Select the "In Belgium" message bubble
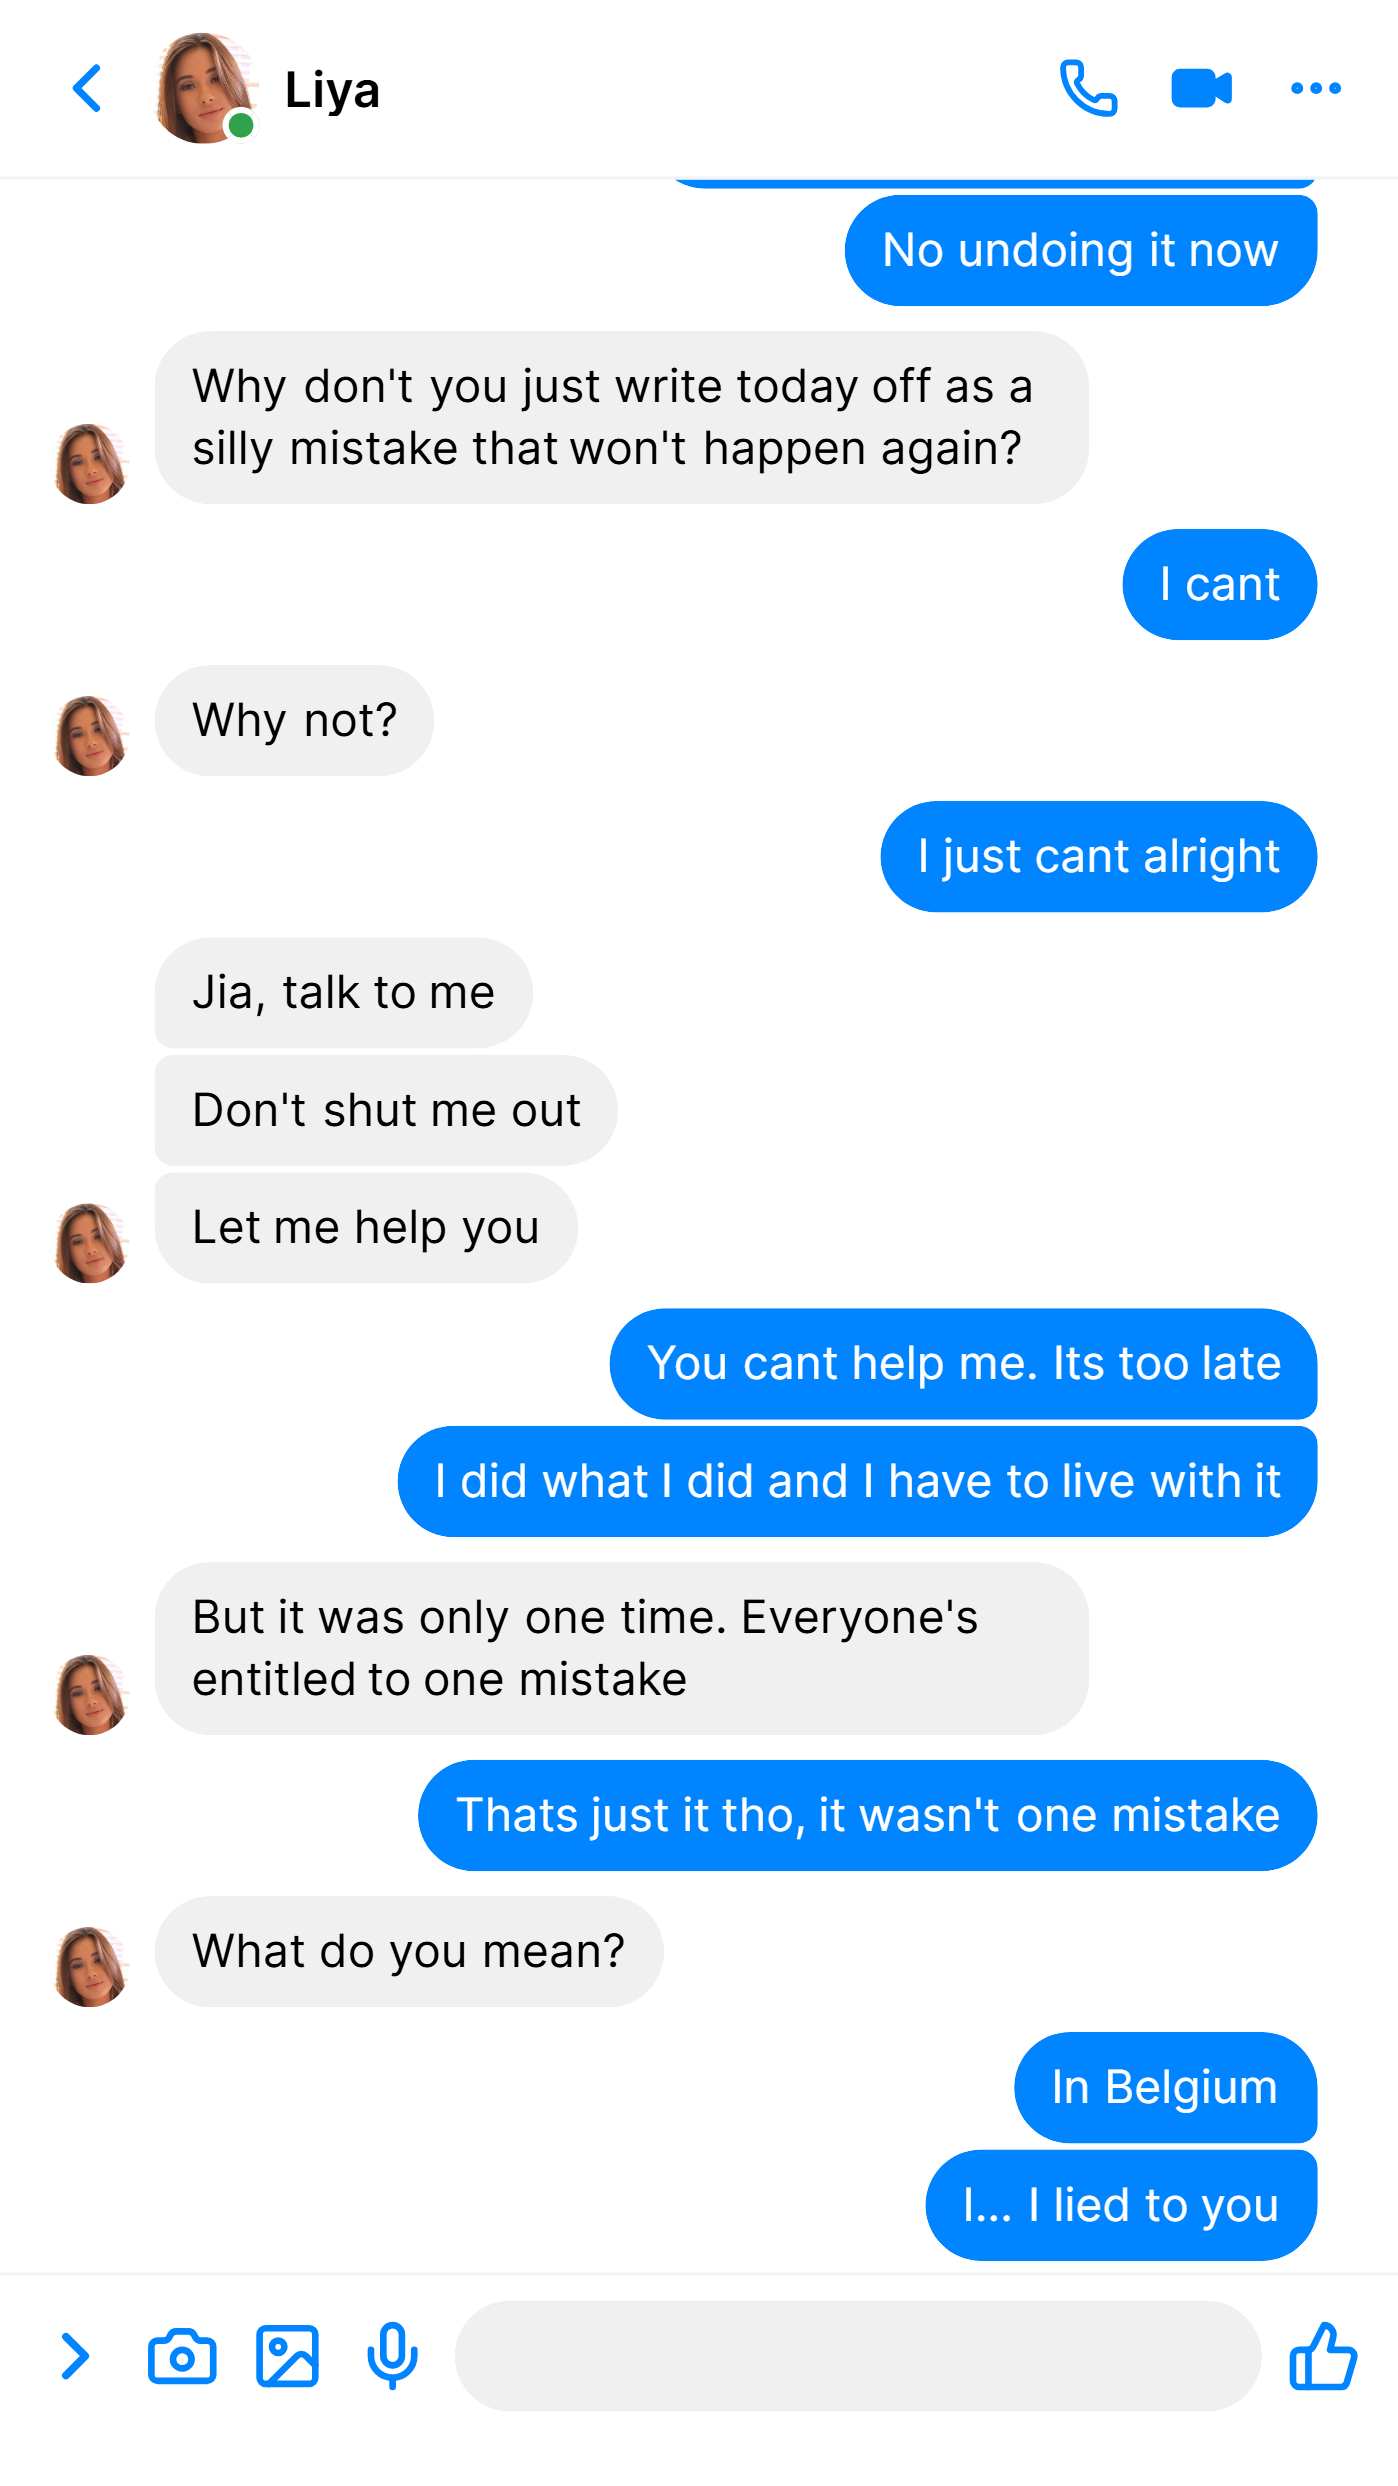The width and height of the screenshot is (1398, 2486). (x=1165, y=2087)
